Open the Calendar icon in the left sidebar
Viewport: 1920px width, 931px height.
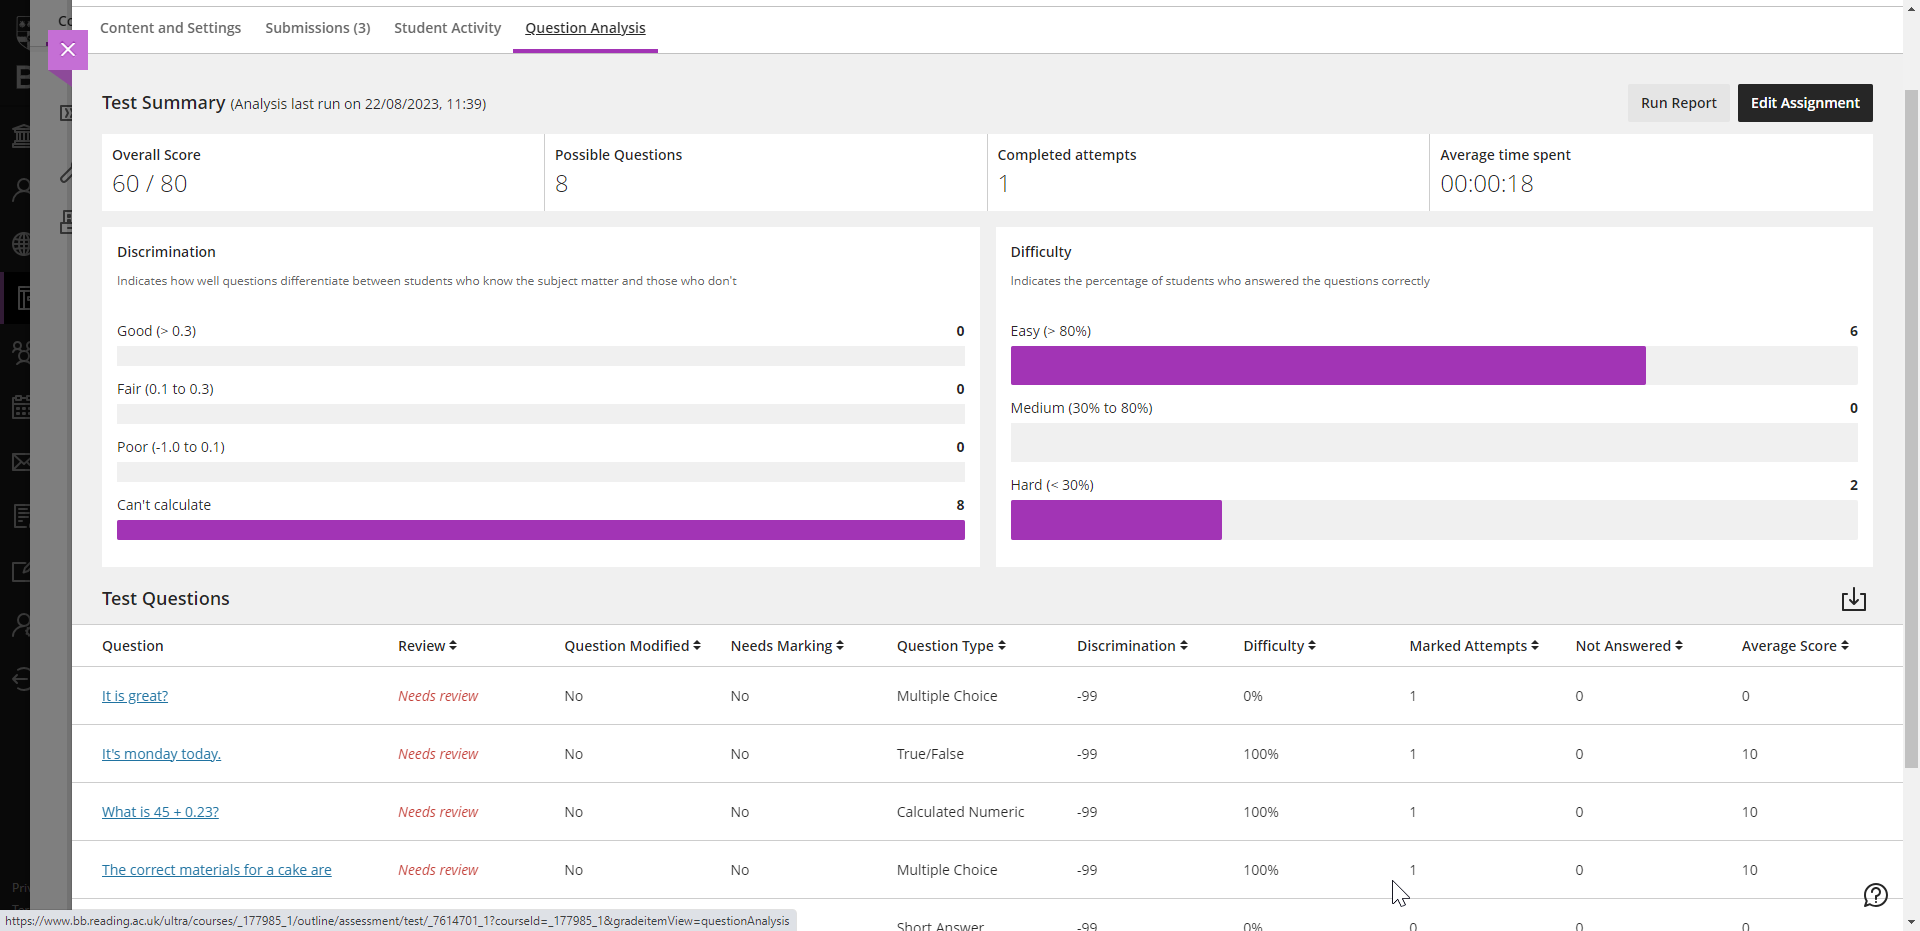[21, 407]
